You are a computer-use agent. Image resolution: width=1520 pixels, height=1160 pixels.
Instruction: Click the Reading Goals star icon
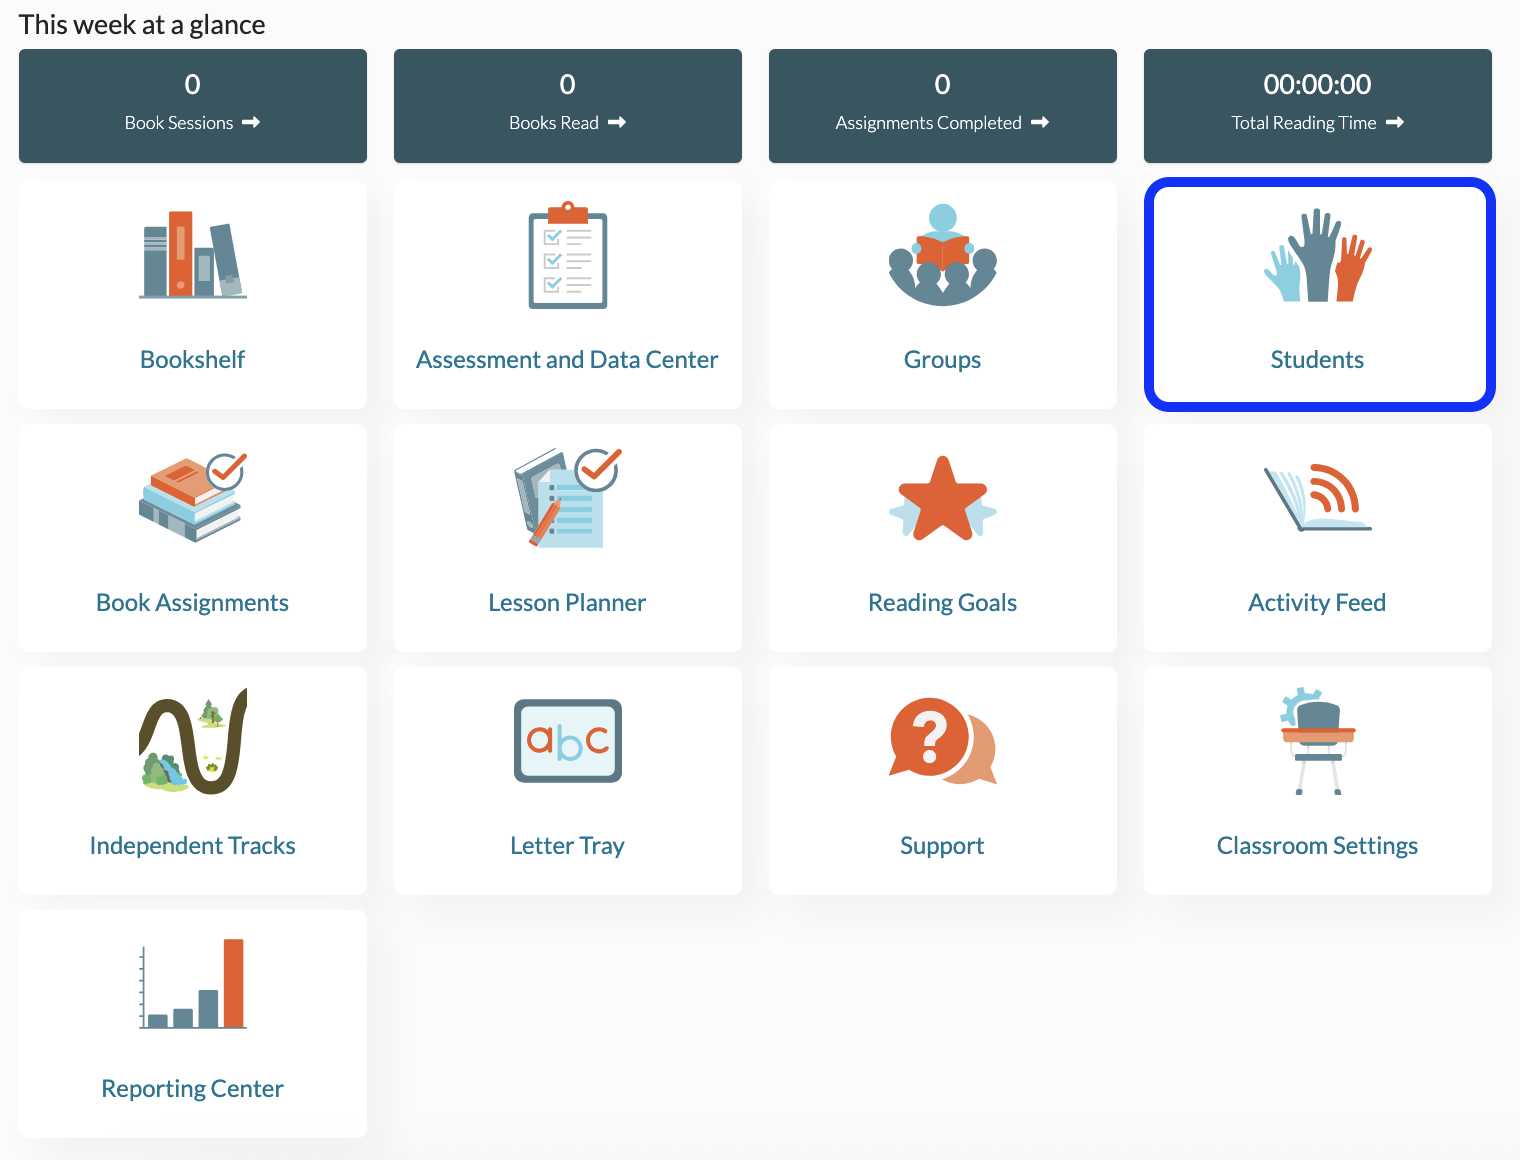point(943,498)
